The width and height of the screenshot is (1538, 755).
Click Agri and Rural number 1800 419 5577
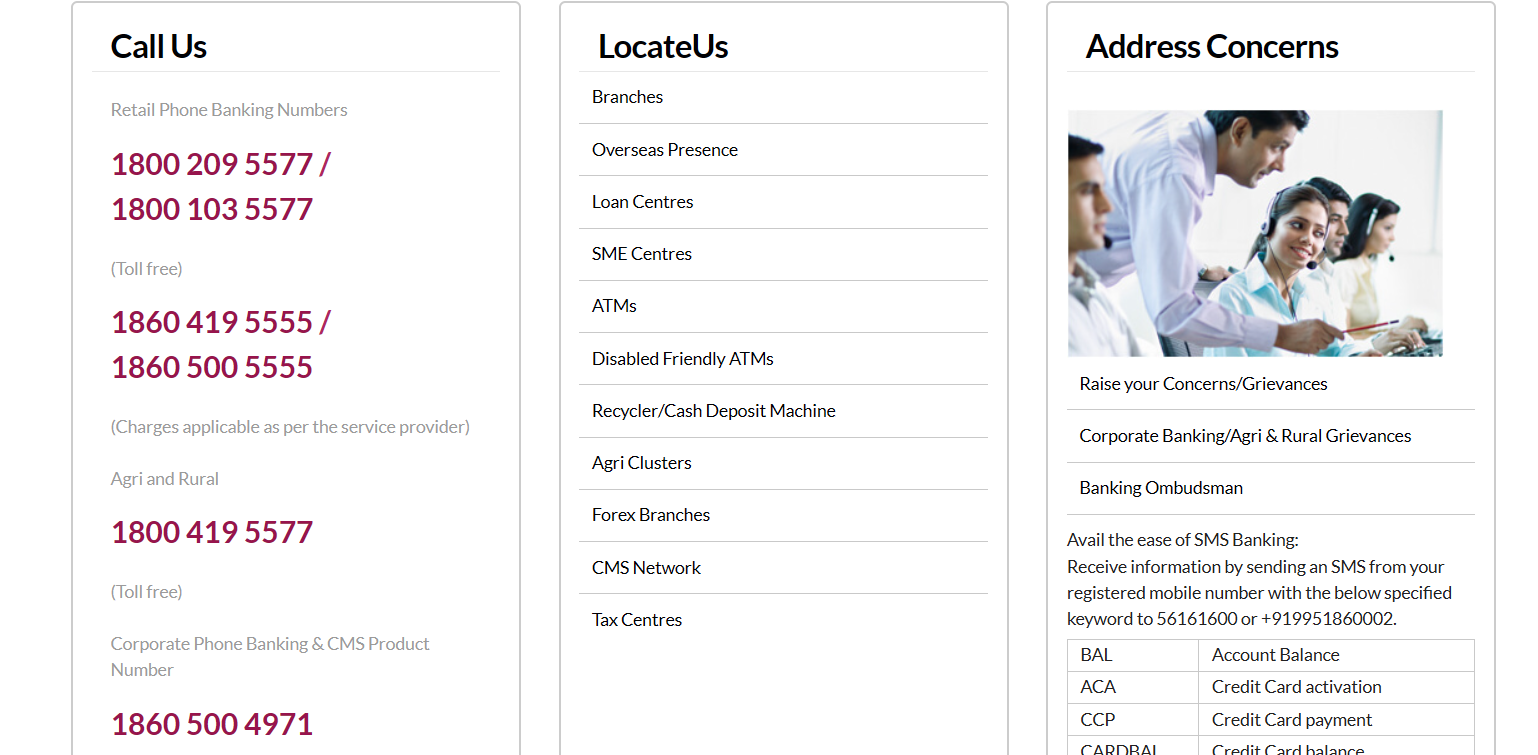click(x=212, y=532)
